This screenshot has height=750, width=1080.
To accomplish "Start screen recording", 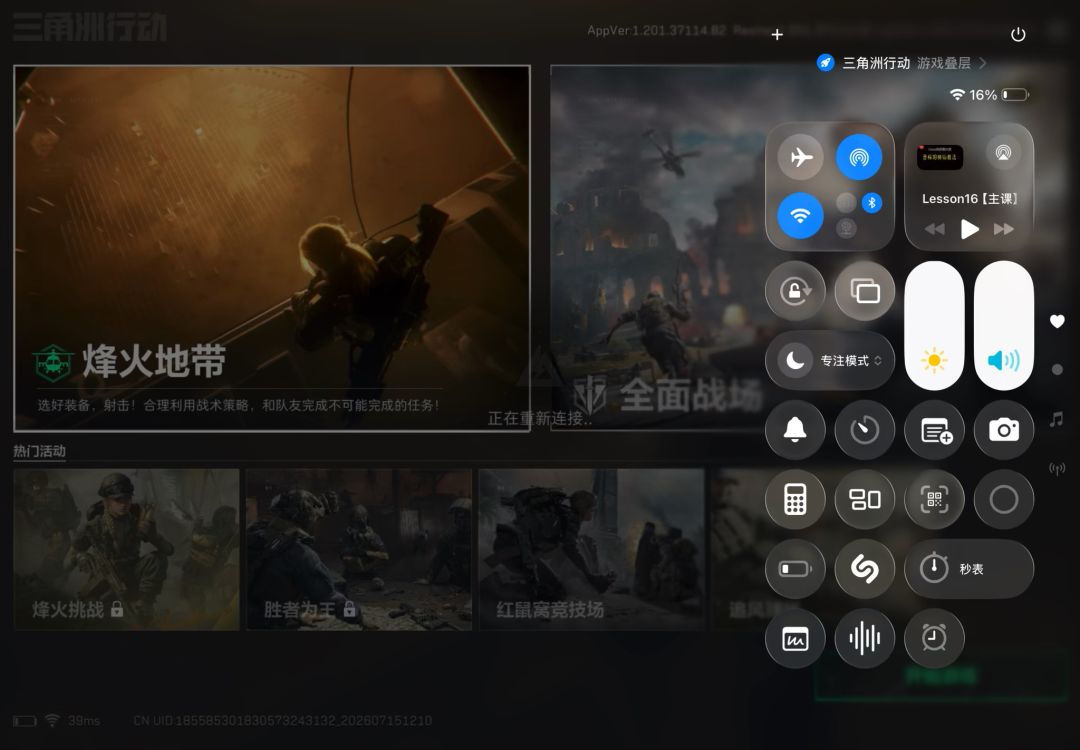I will [1004, 499].
